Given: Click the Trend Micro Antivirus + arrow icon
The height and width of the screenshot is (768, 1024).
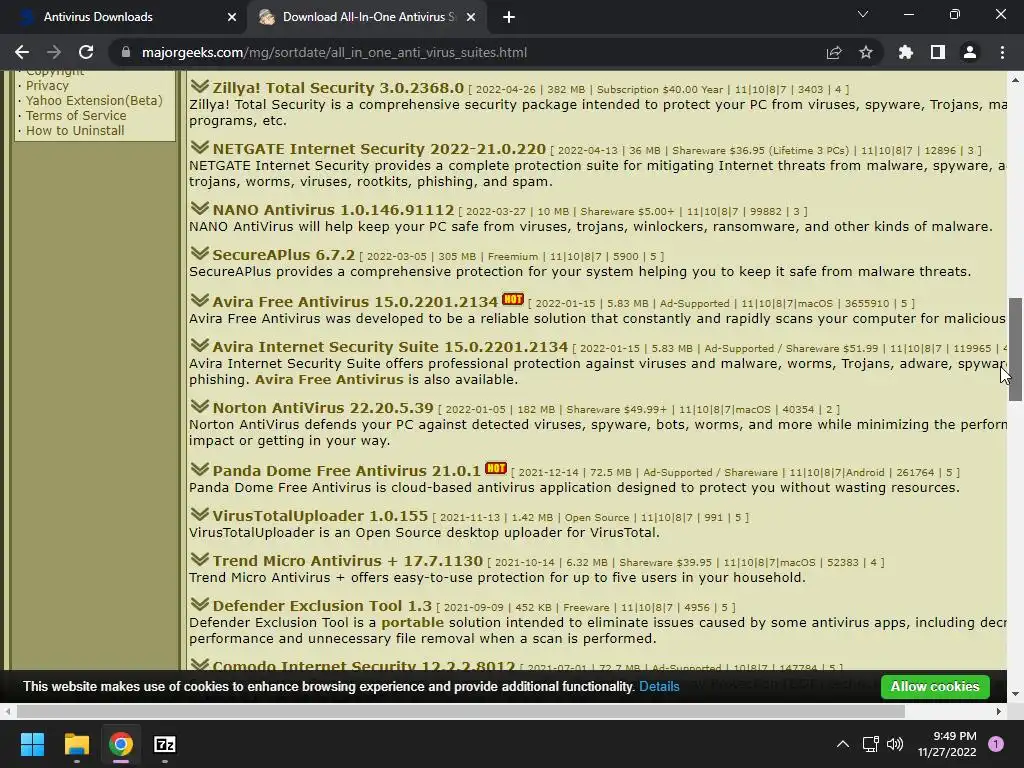Looking at the screenshot, I should (x=199, y=559).
